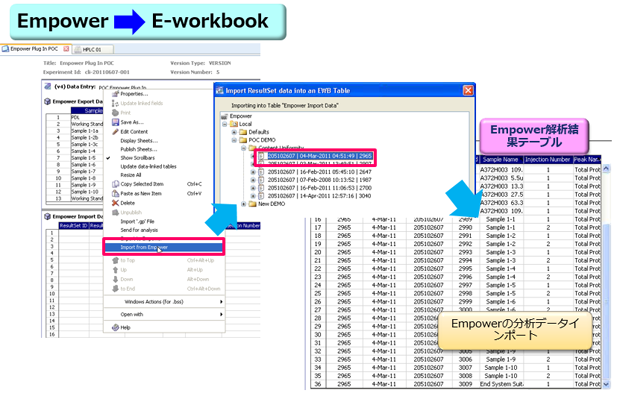Viewport: 620px width, 396px height.
Task: Click the Help icon in context menu
Action: 115,328
